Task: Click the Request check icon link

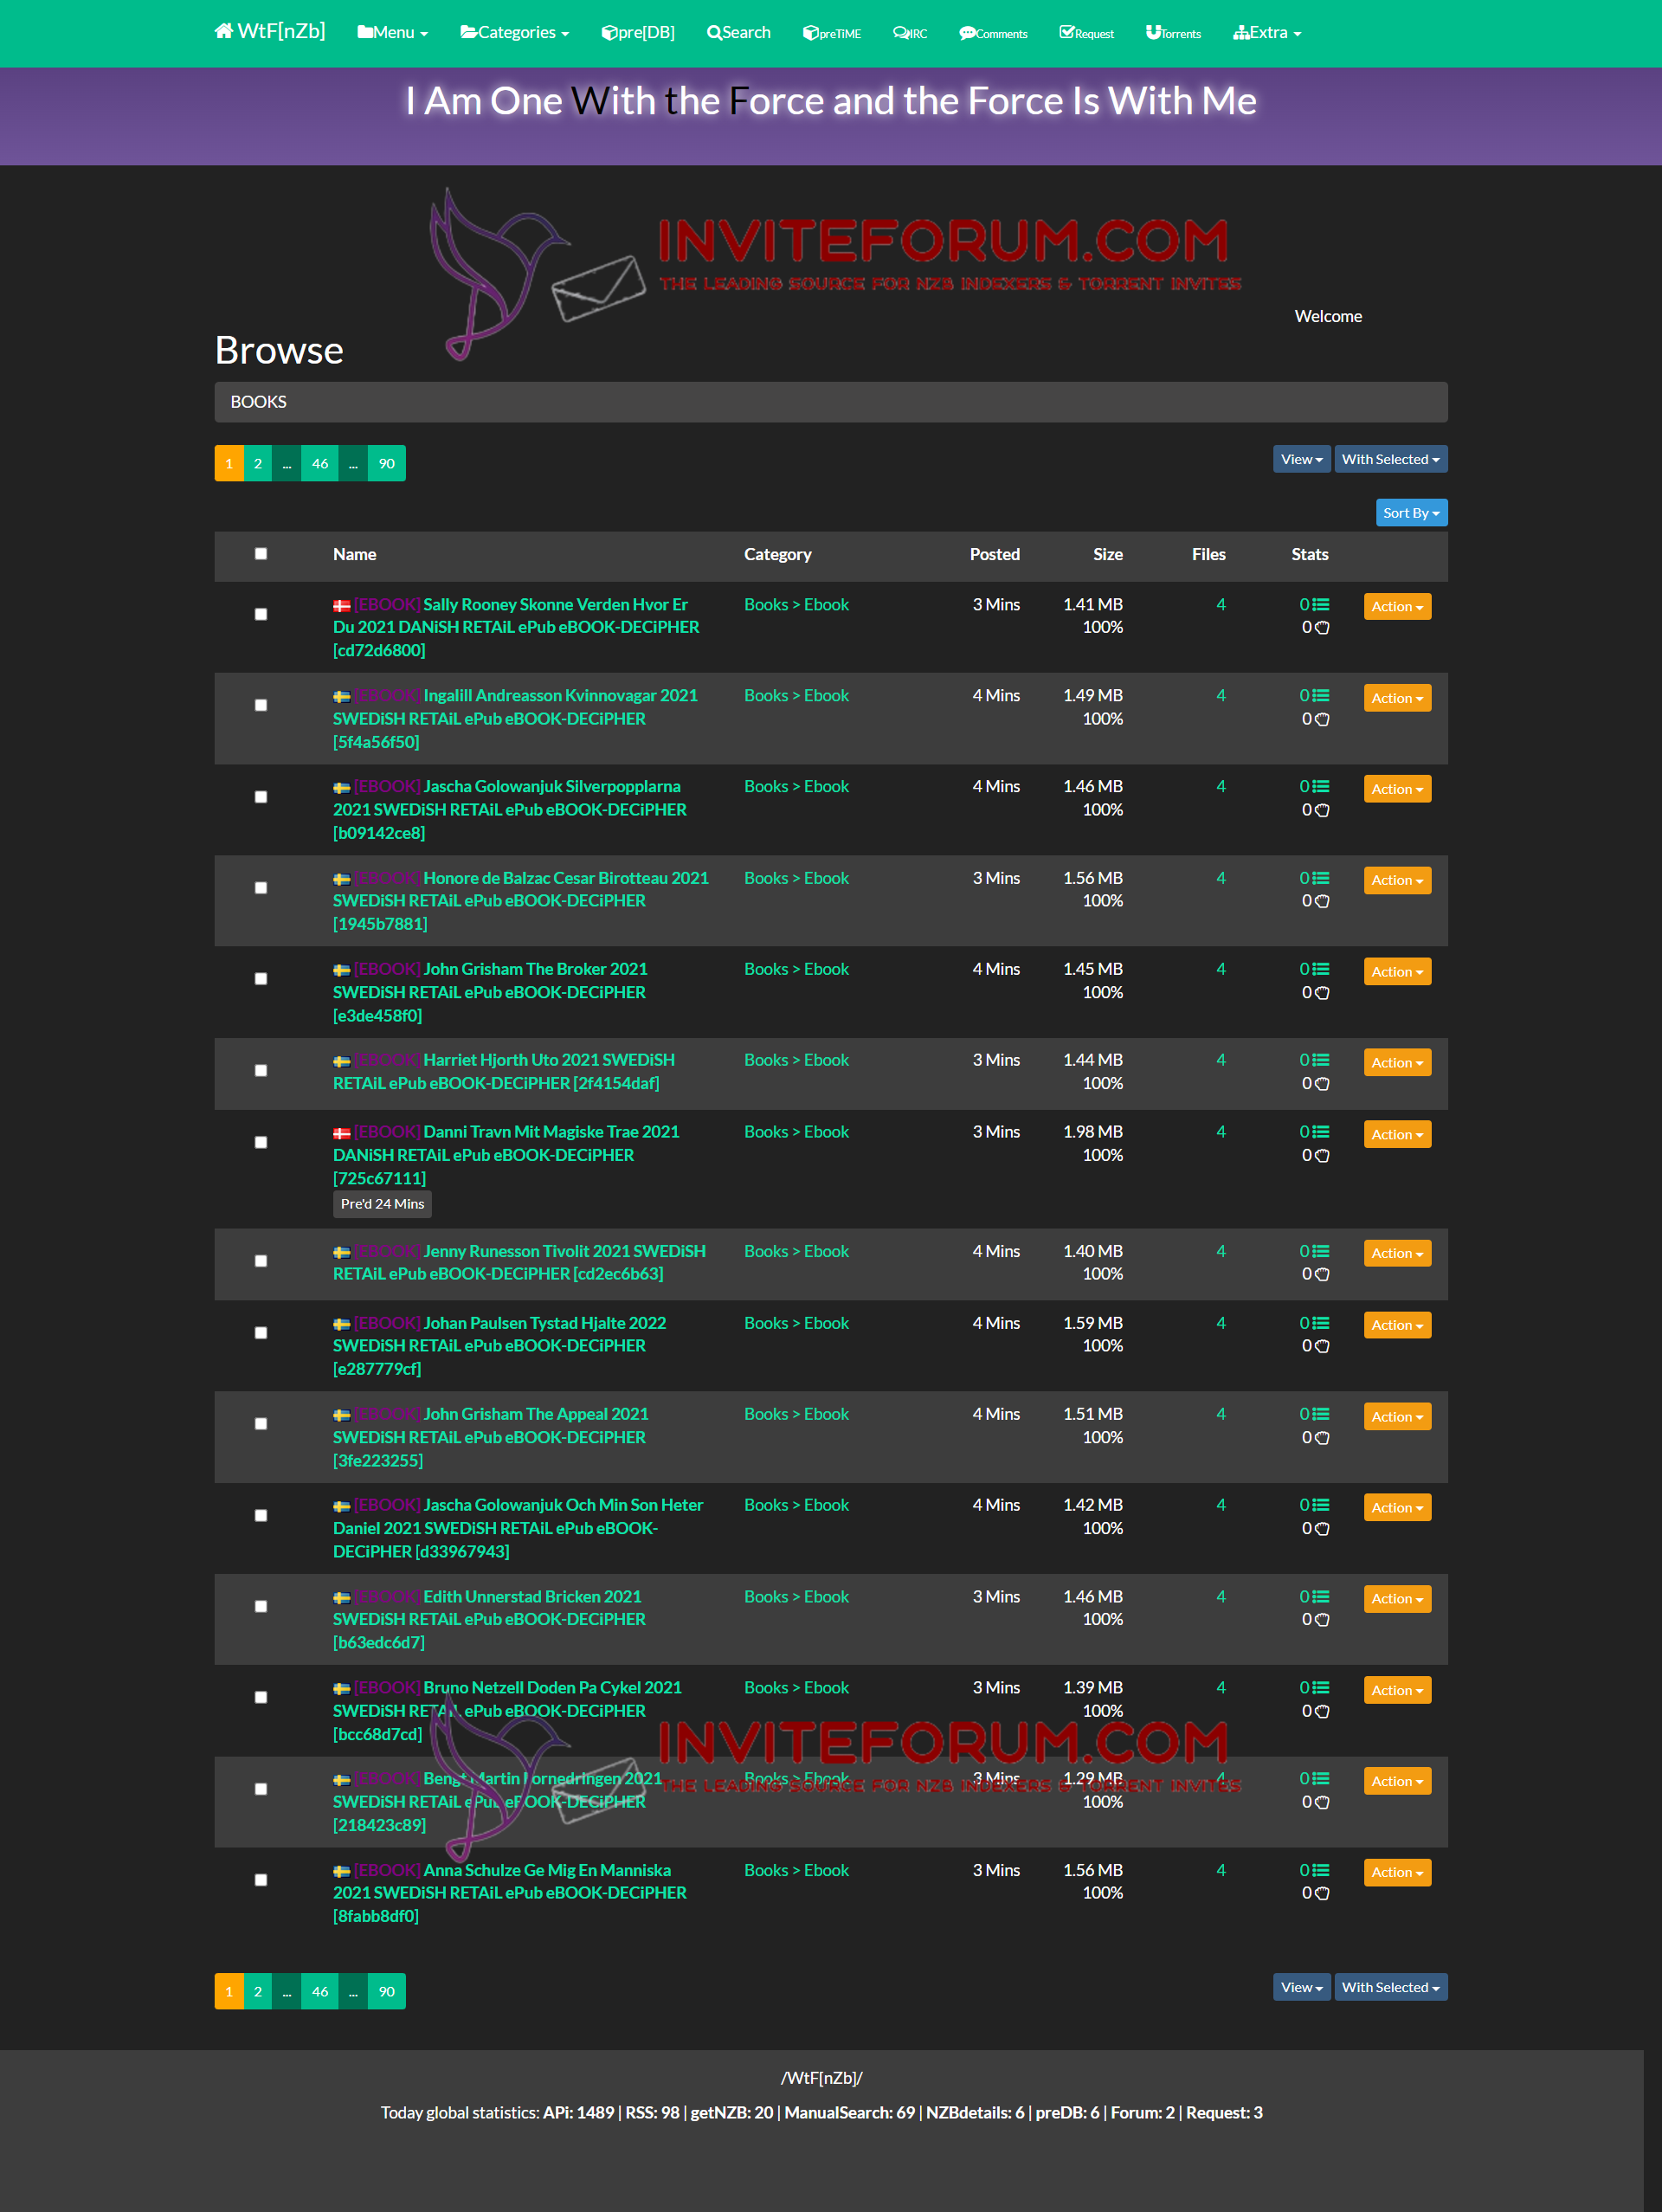Action: click(x=1067, y=33)
